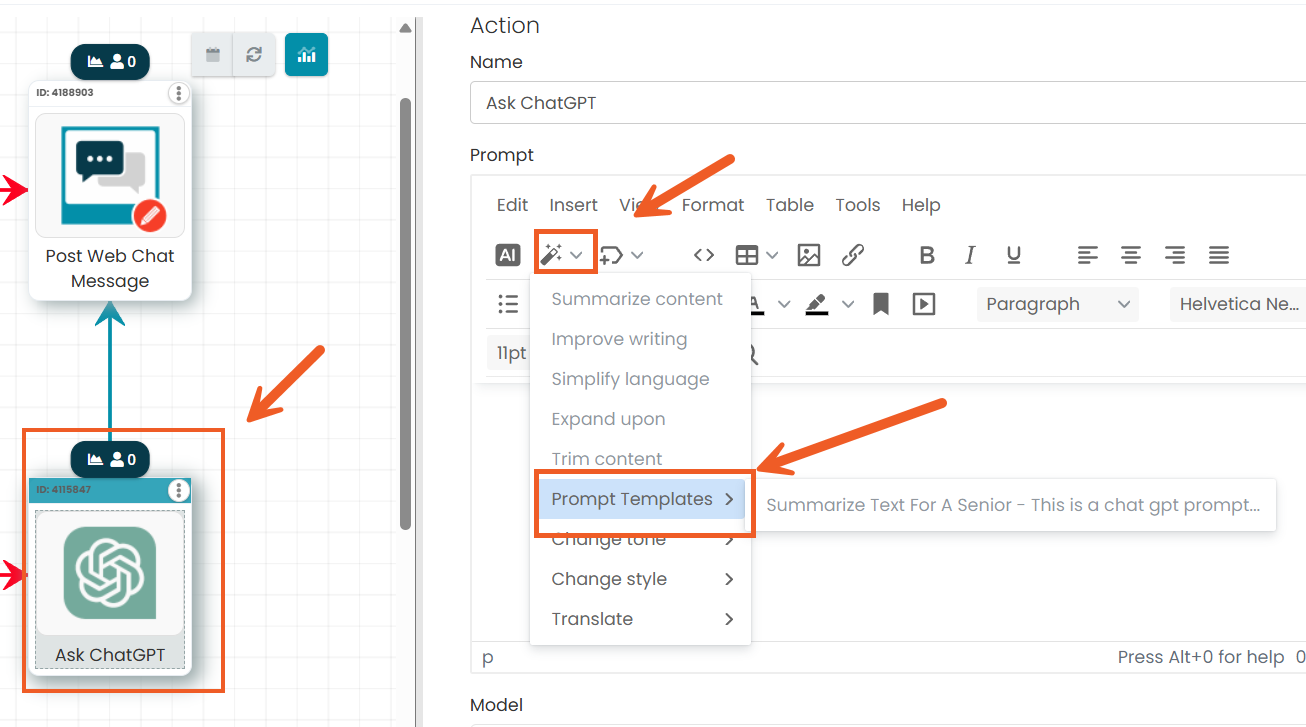The height and width of the screenshot is (727, 1306).
Task: Justify text alignment
Action: click(1219, 255)
